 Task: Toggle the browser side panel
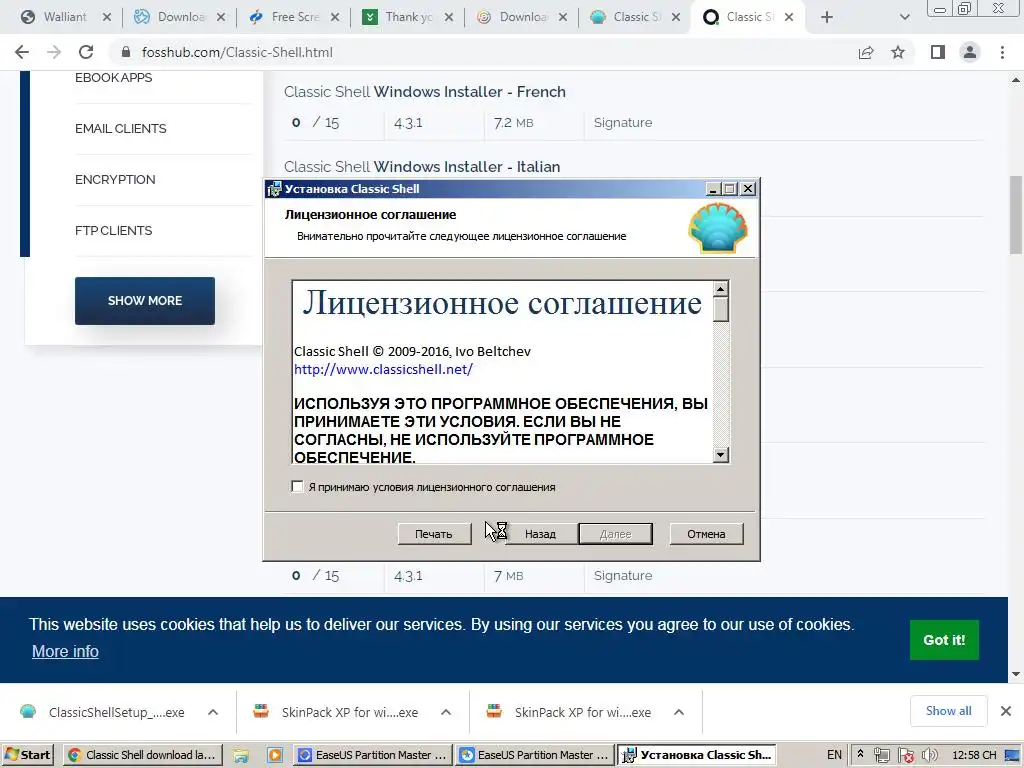(x=938, y=52)
